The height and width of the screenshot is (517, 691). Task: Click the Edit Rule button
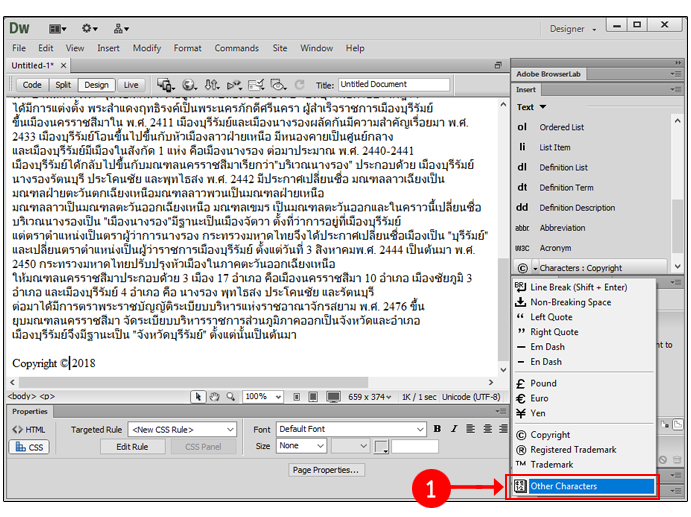pyautogui.click(x=132, y=446)
